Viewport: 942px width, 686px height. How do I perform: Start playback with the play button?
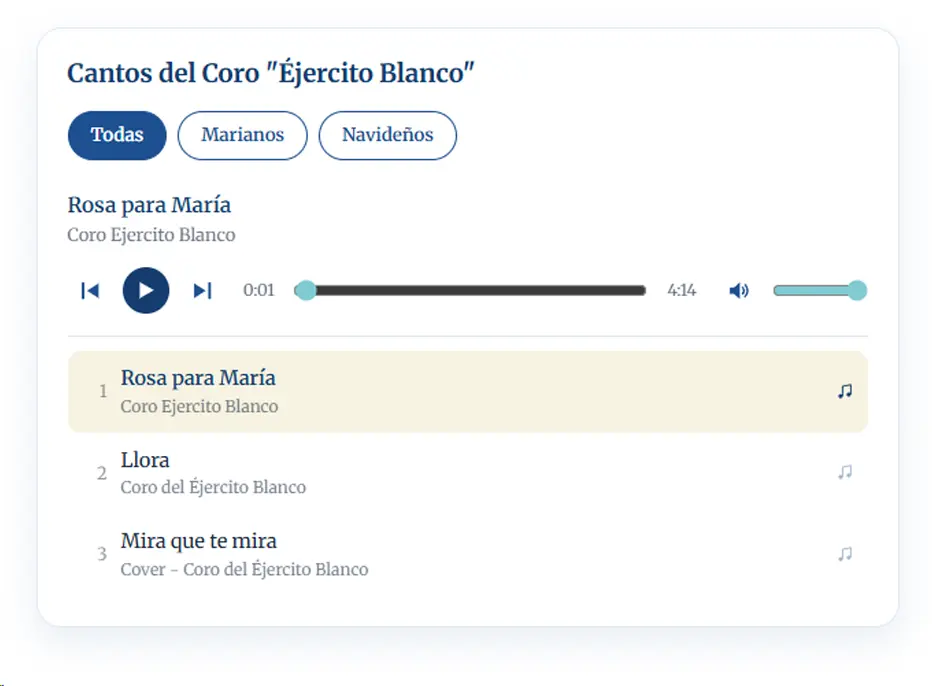[x=146, y=291]
